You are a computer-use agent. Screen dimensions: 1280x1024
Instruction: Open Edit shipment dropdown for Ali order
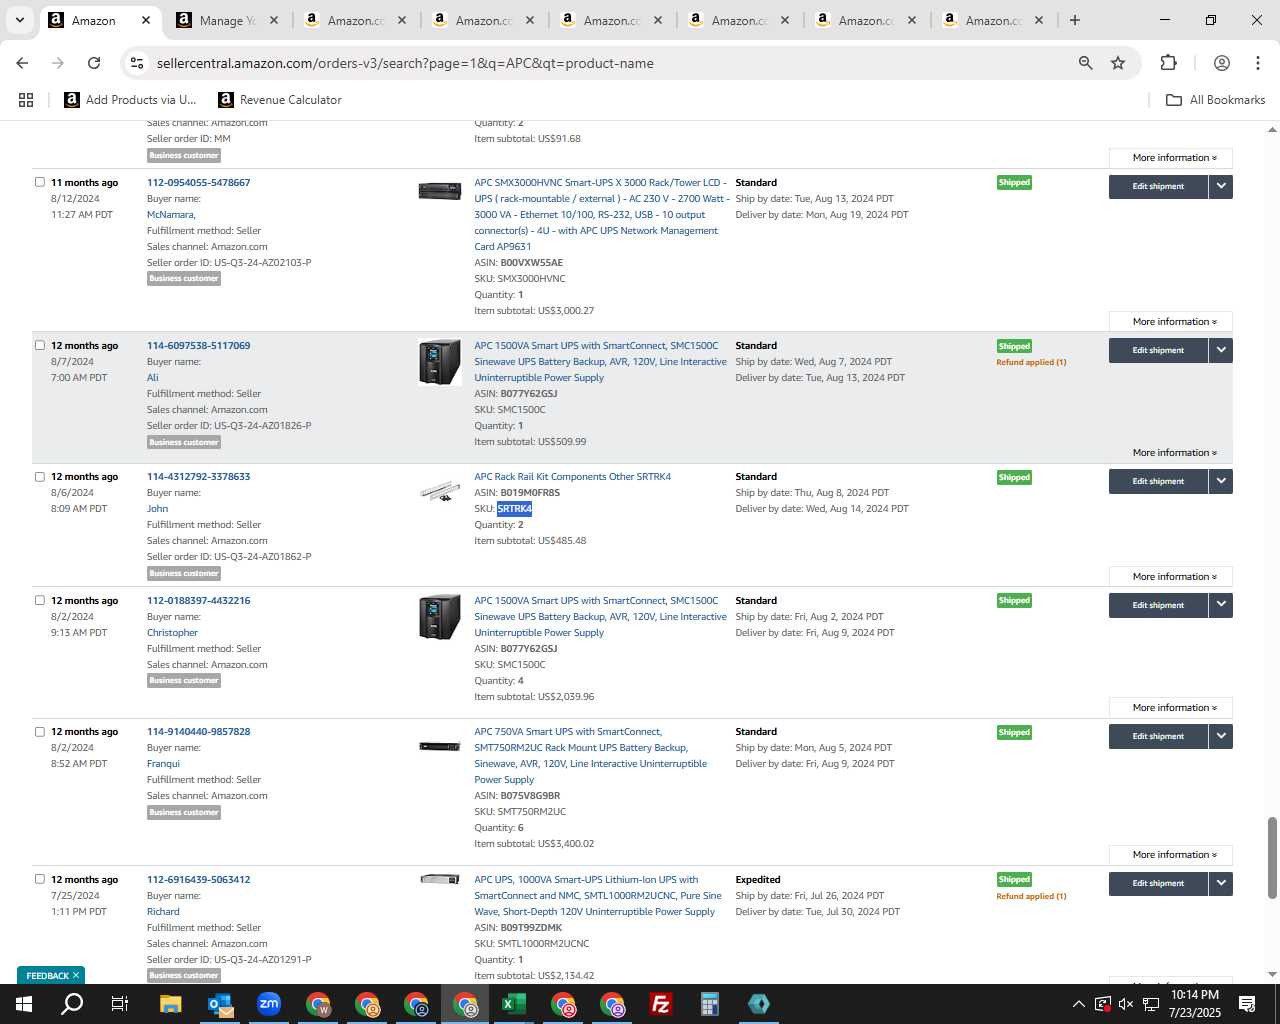pyautogui.click(x=1221, y=350)
